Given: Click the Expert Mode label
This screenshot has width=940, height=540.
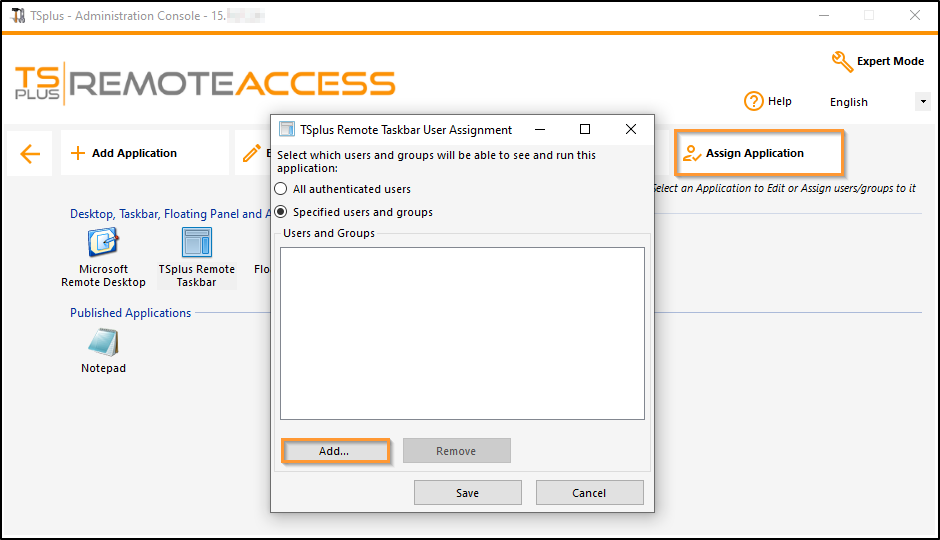Looking at the screenshot, I should (890, 62).
